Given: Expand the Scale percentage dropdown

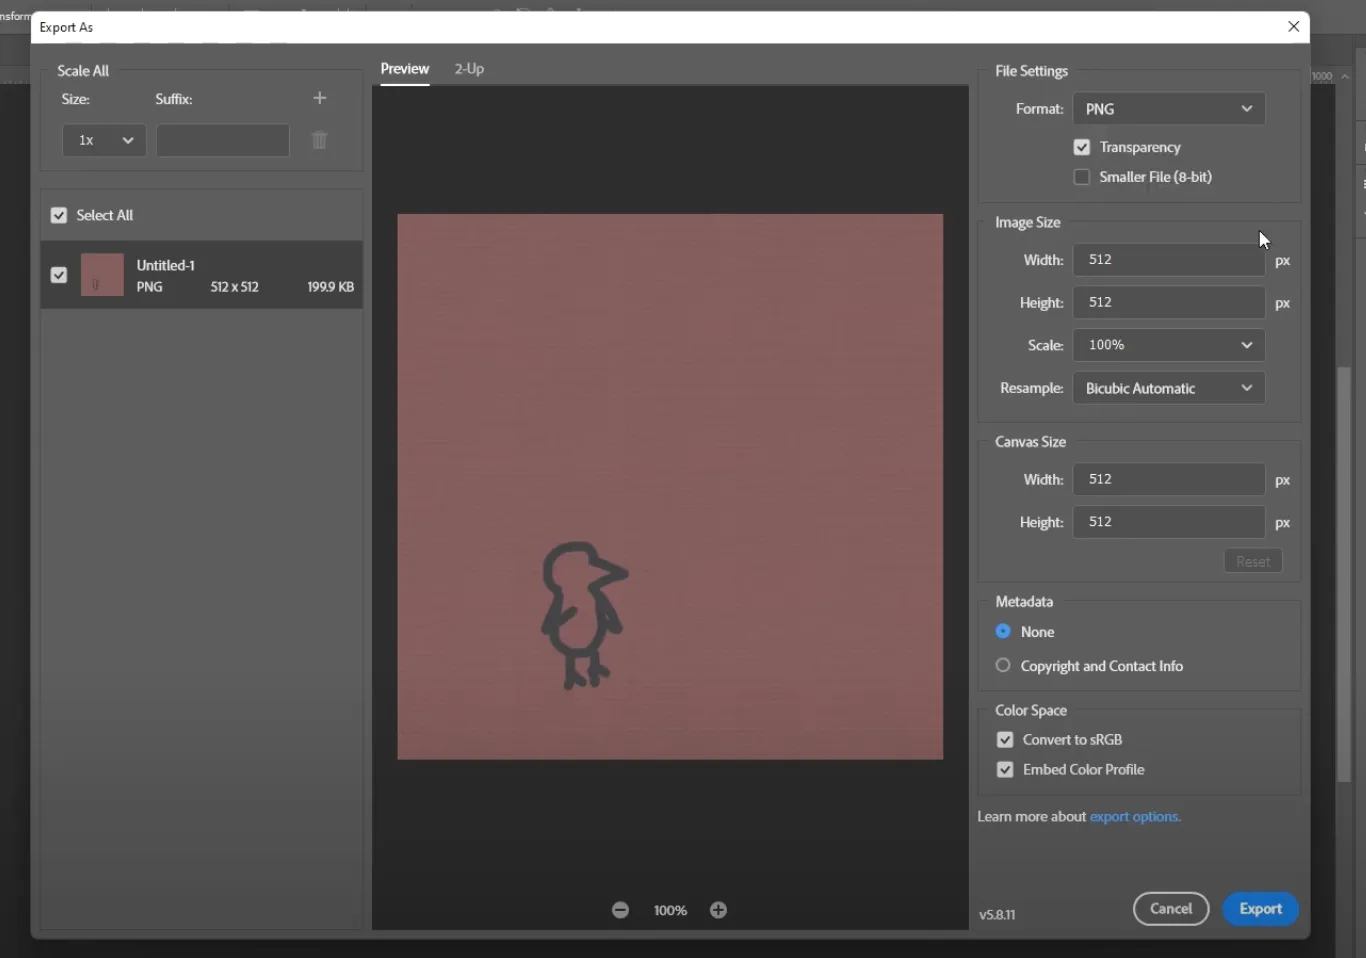Looking at the screenshot, I should tap(1169, 345).
